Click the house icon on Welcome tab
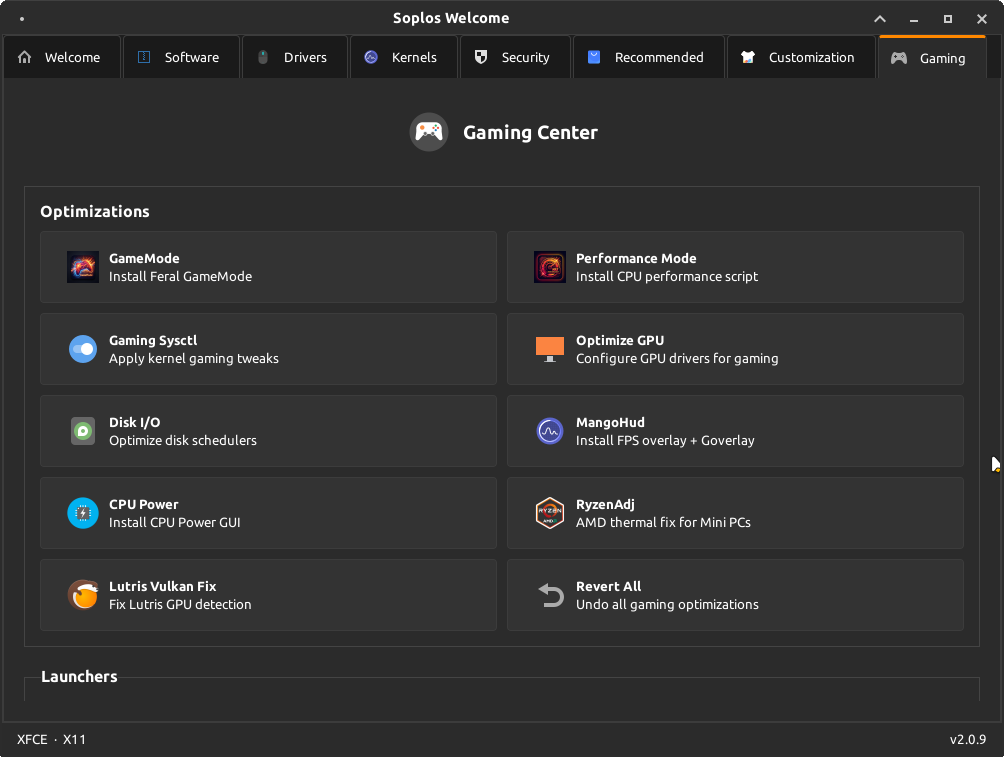The image size is (1004, 757). (24, 57)
